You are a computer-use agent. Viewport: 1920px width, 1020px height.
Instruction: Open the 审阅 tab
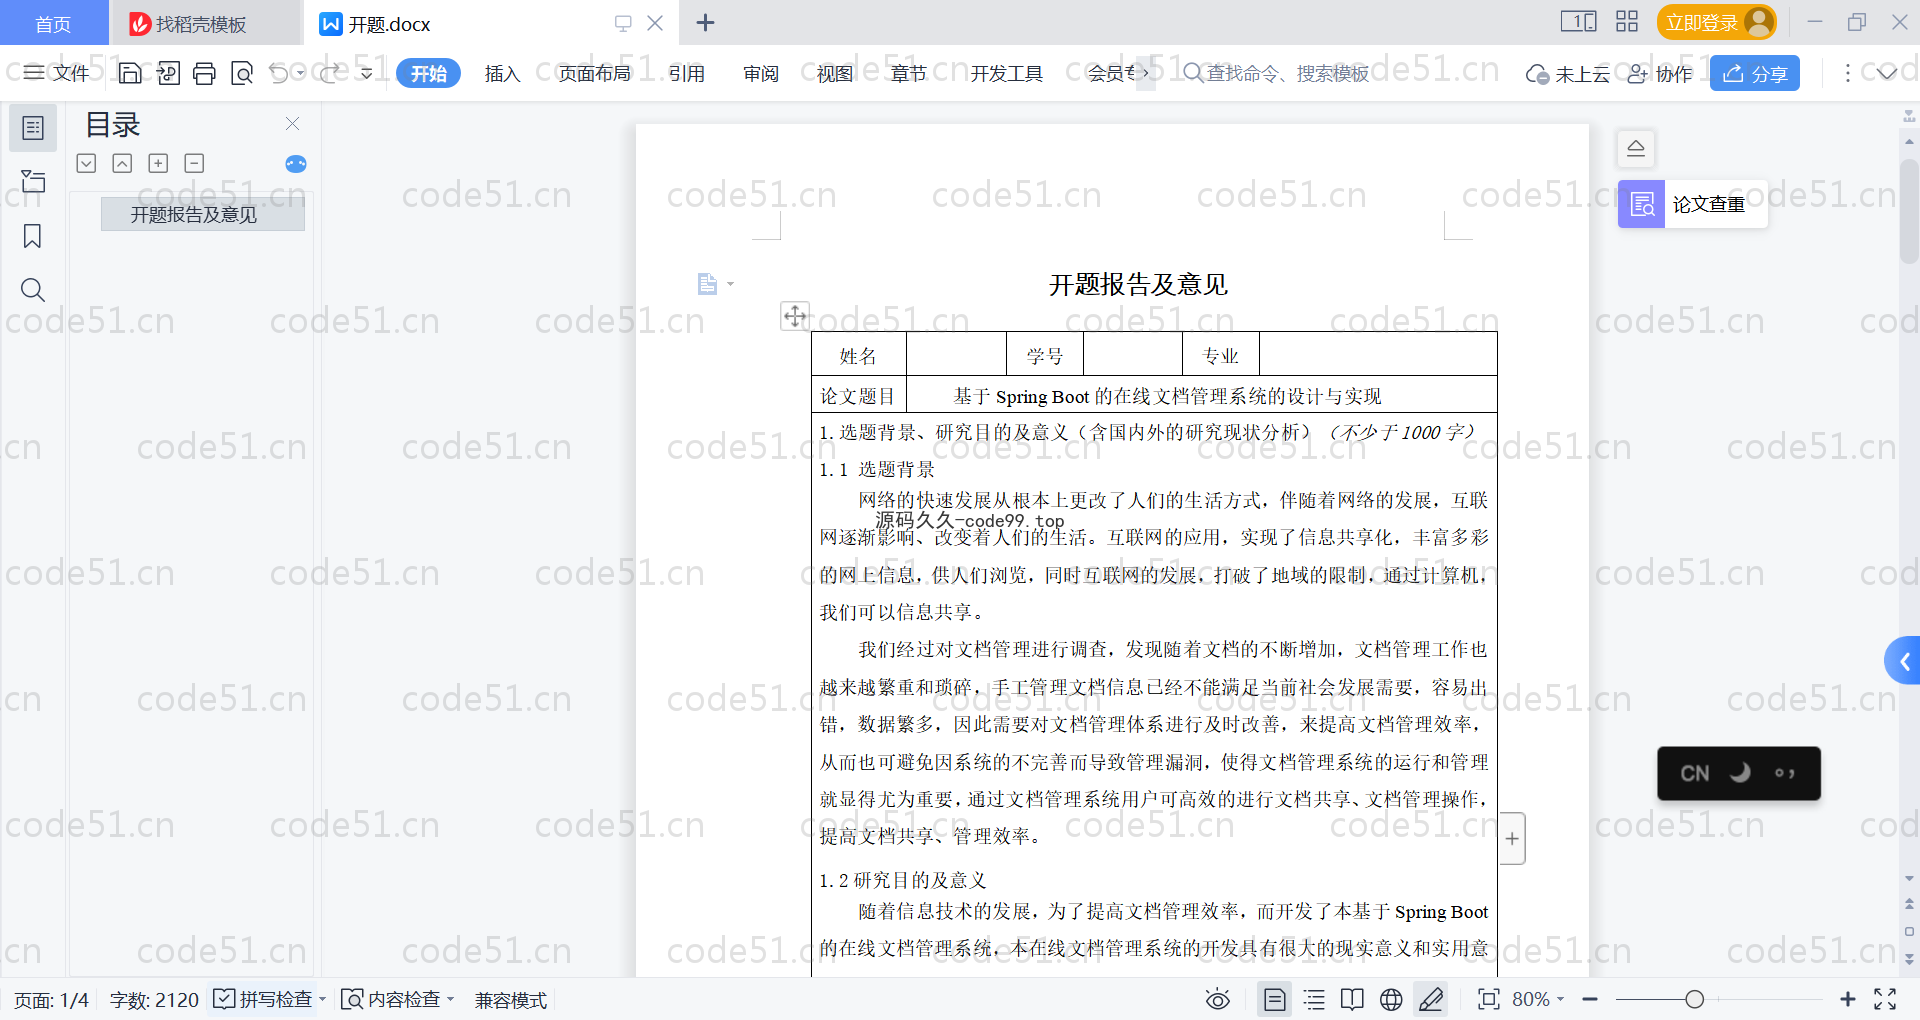[760, 73]
